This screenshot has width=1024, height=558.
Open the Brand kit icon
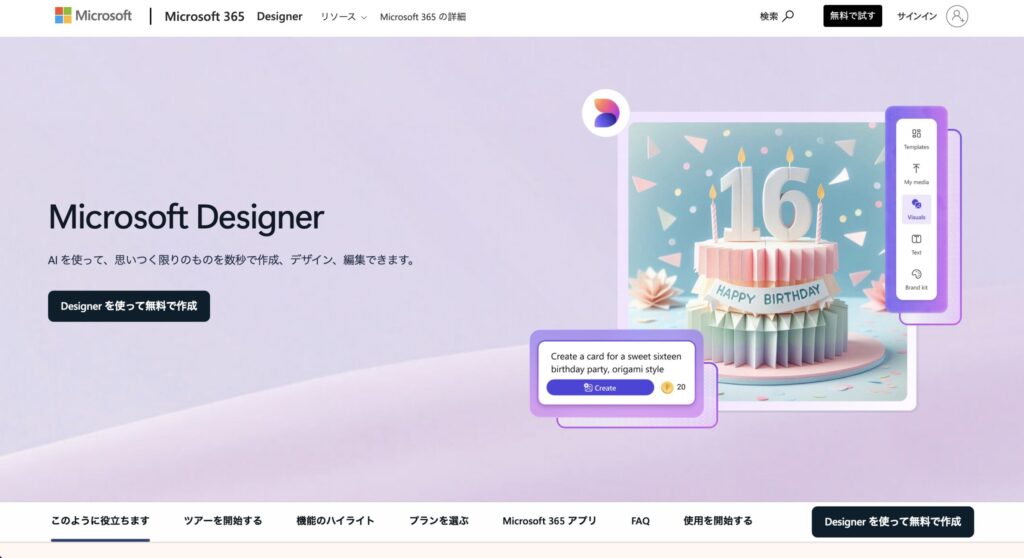(916, 274)
